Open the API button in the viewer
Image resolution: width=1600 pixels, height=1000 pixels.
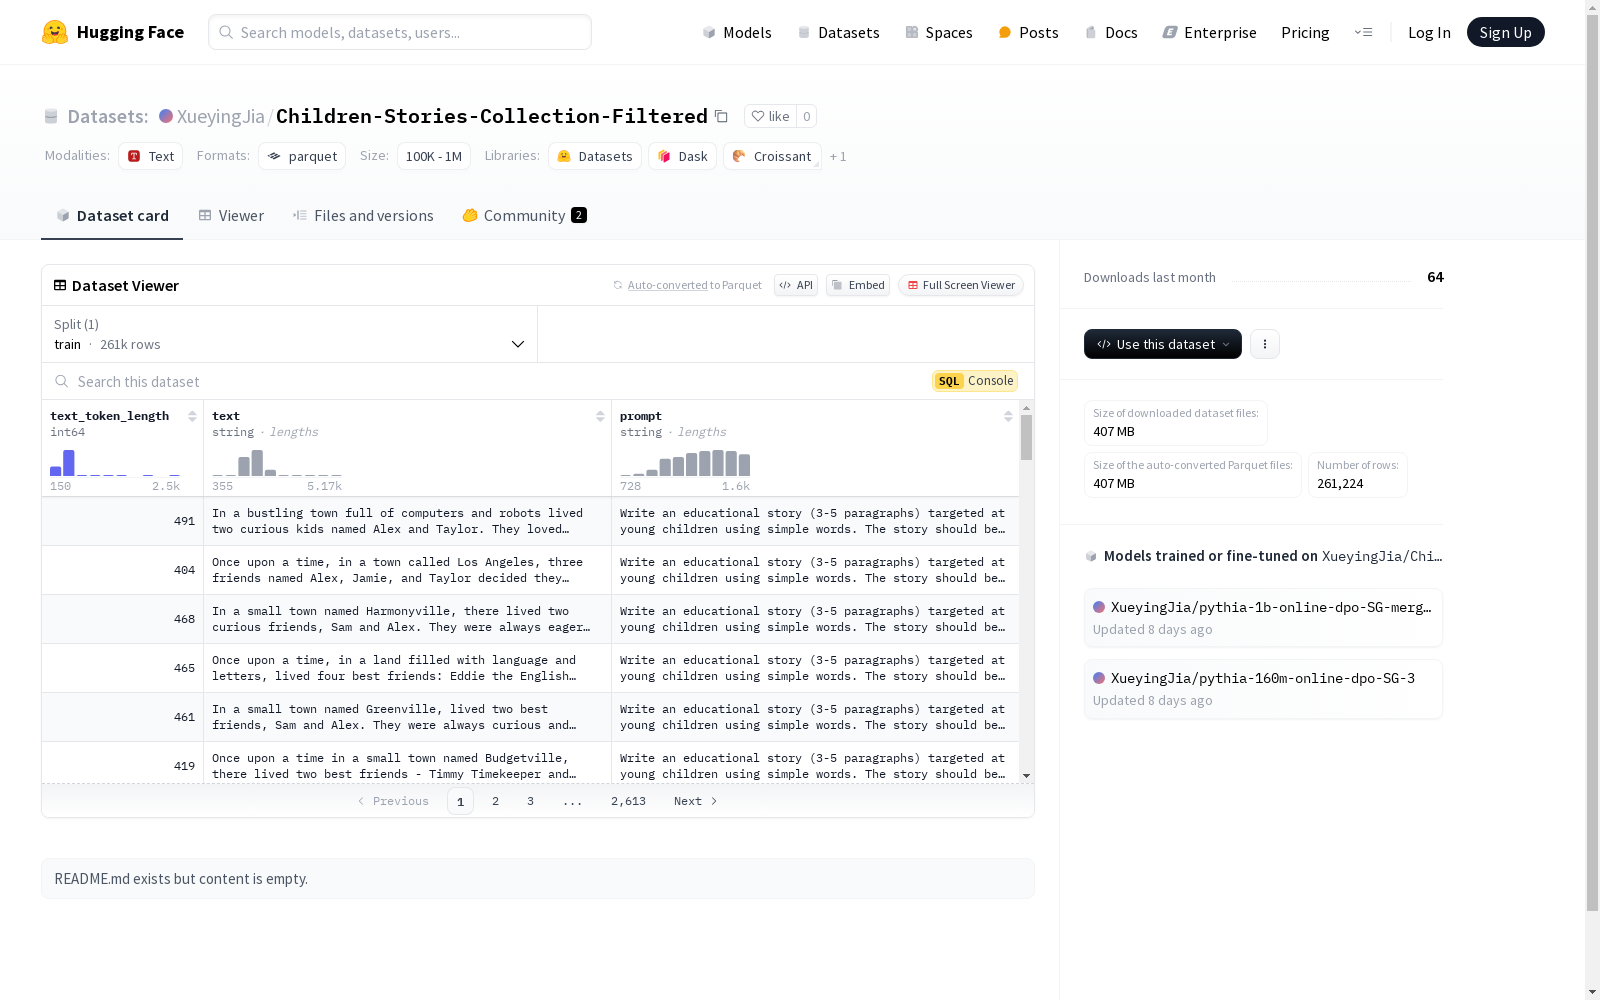tap(796, 285)
